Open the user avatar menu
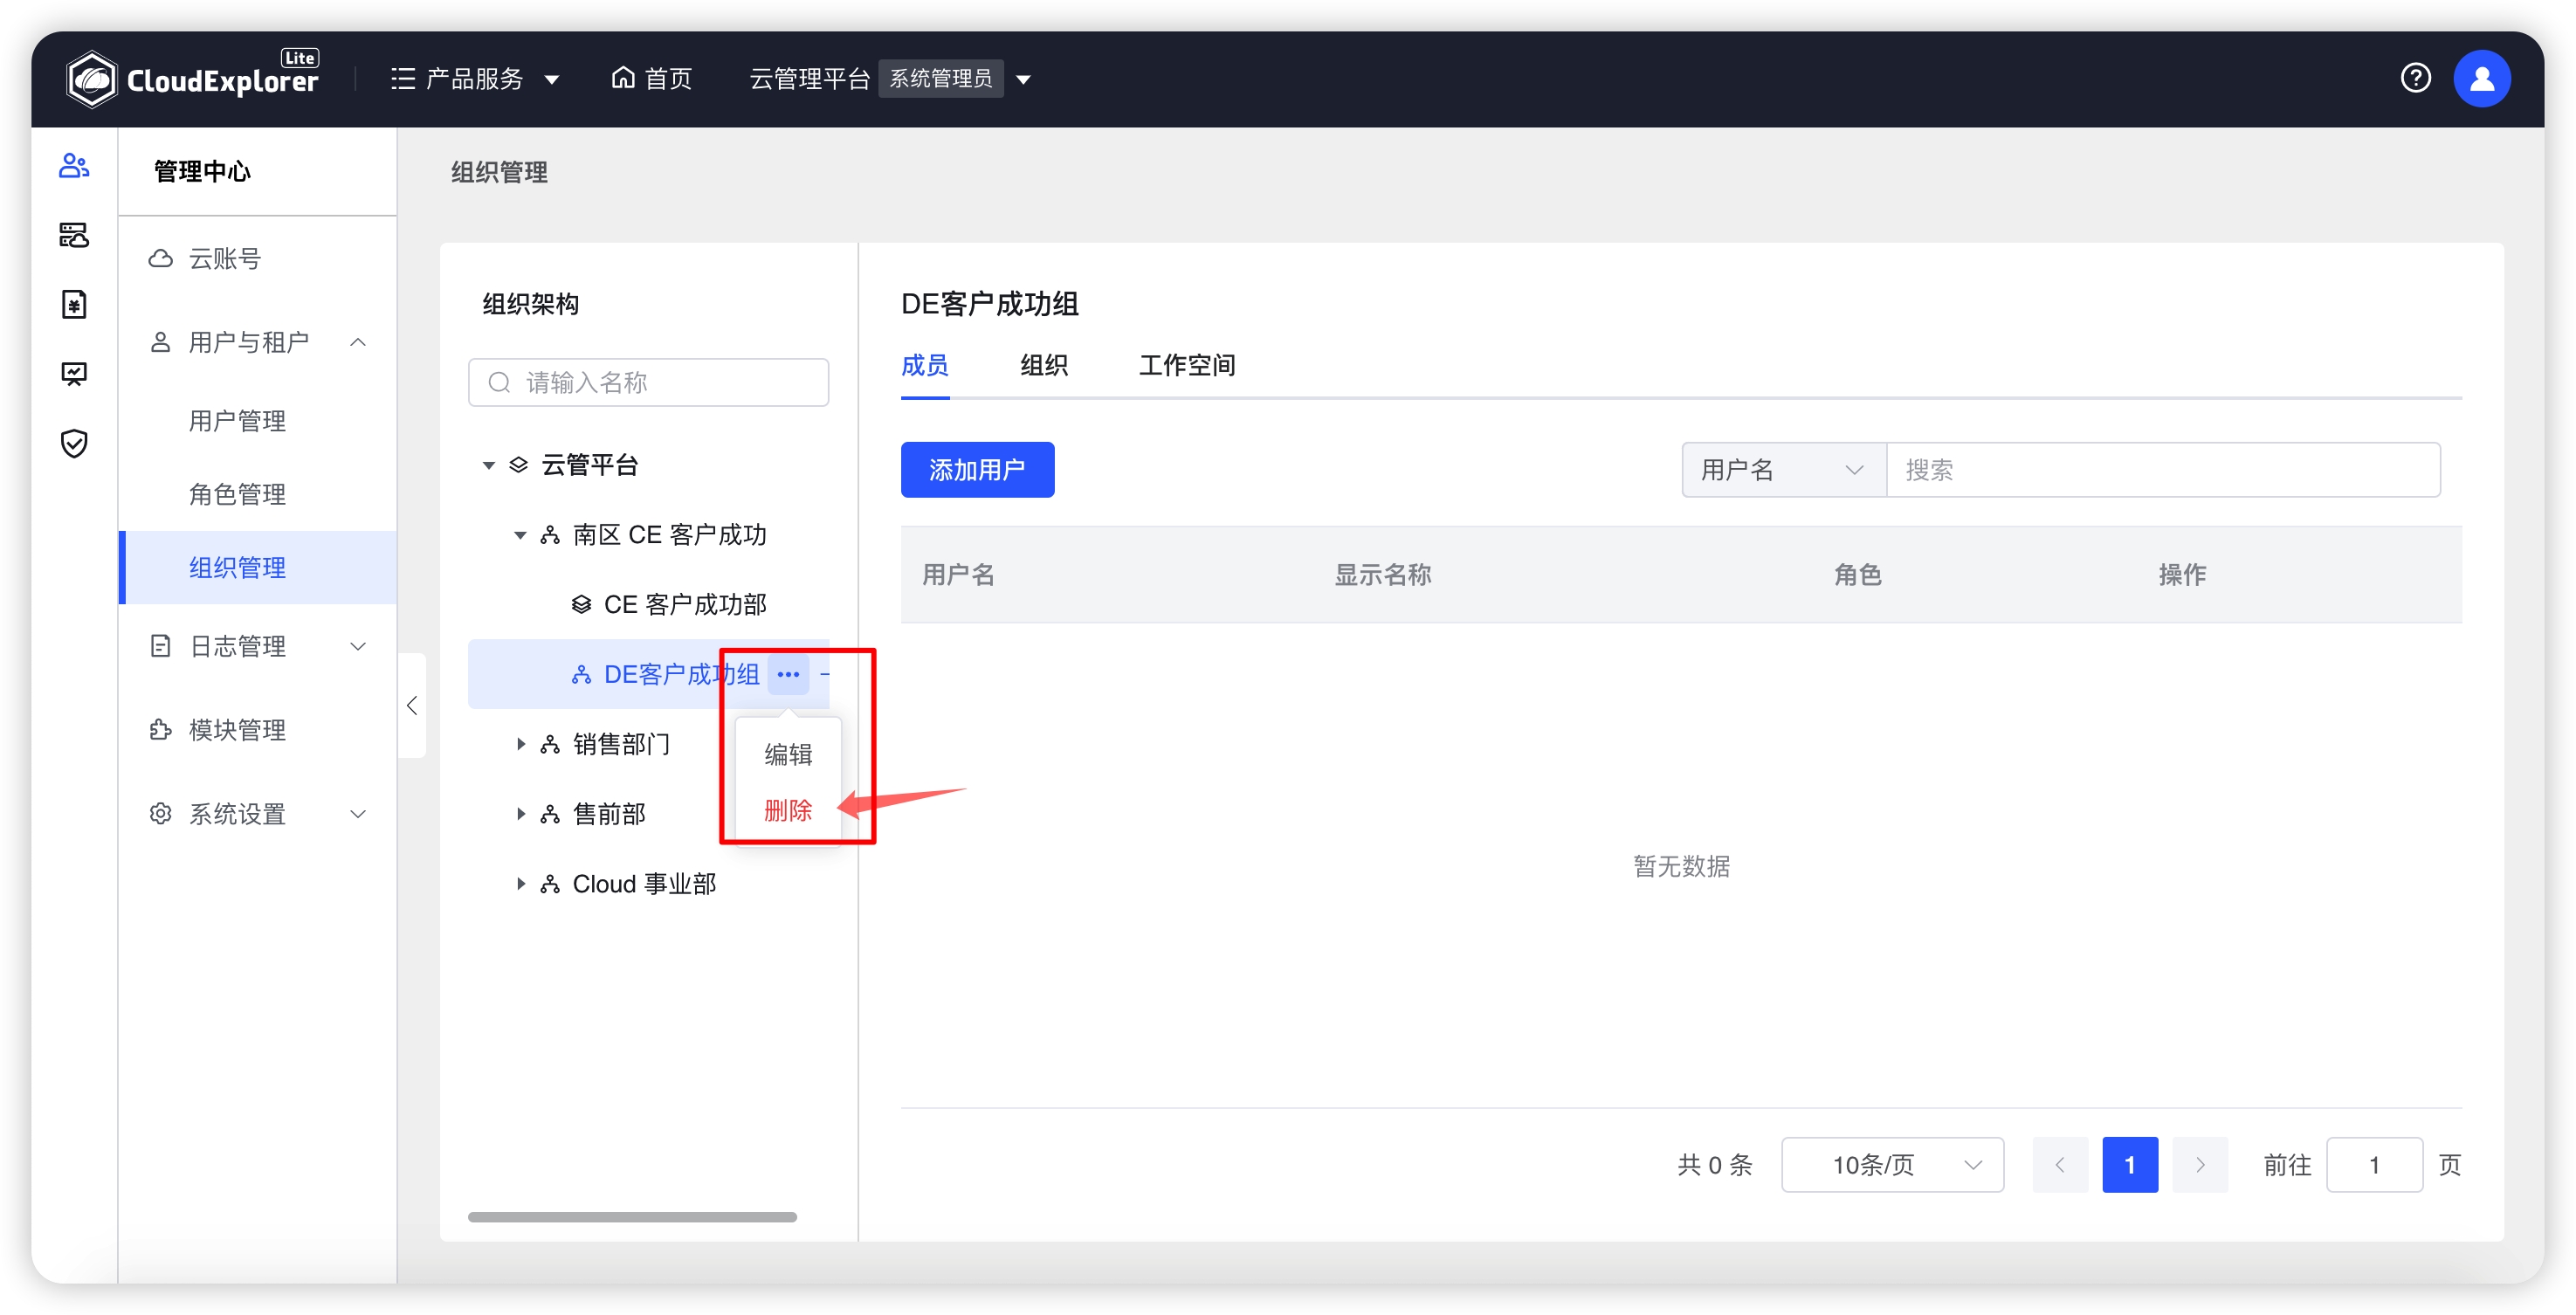This screenshot has height=1315, width=2576. tap(2481, 78)
